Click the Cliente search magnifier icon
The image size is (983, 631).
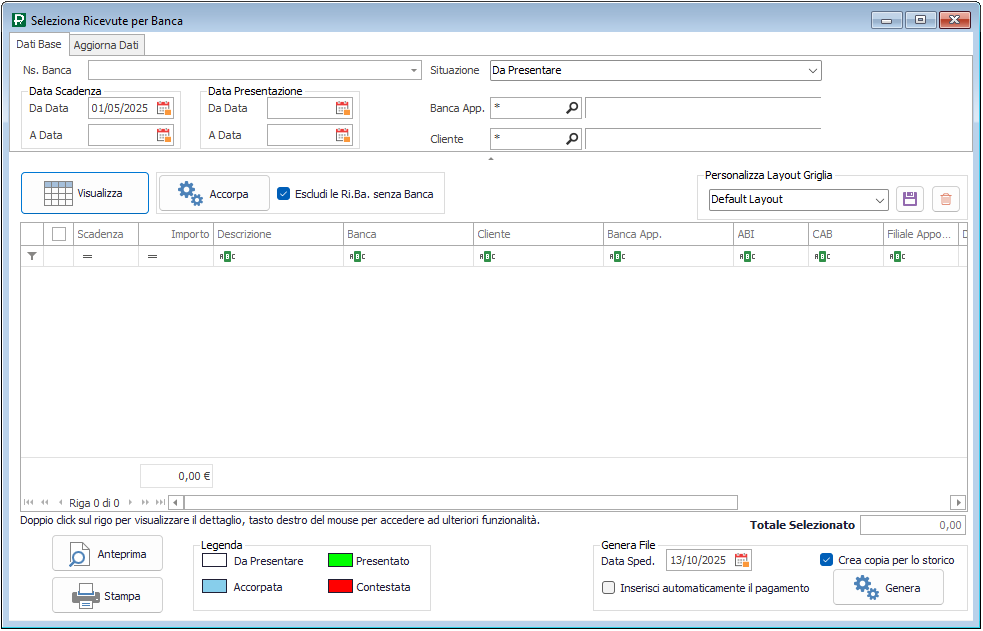click(x=572, y=139)
